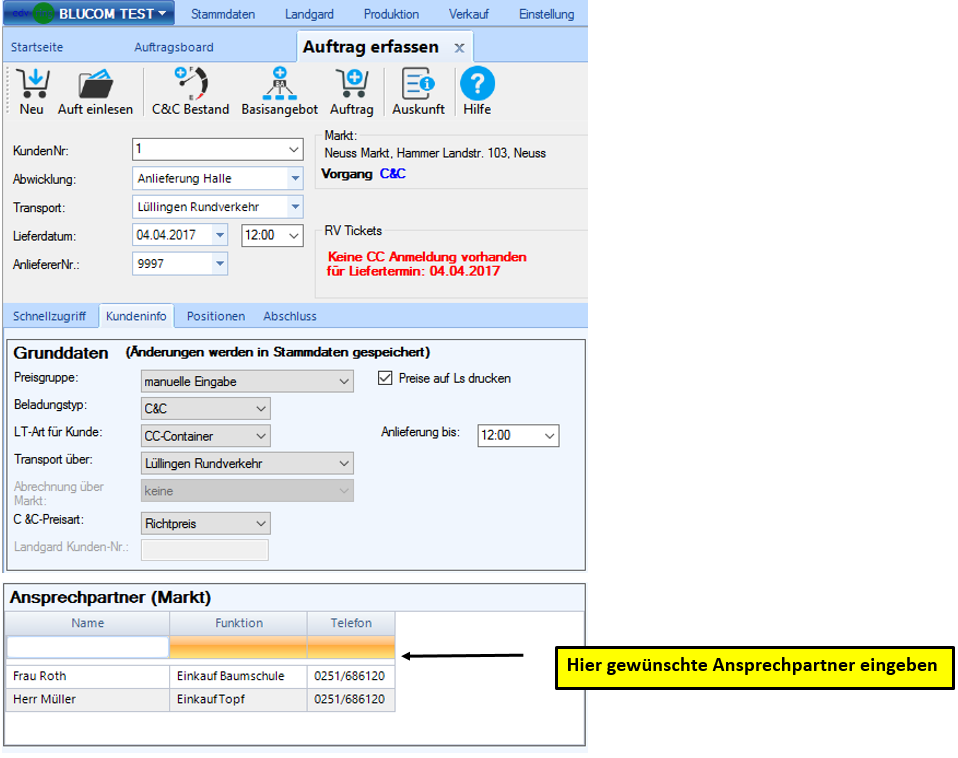958x758 pixels.
Task: Expand the Anlieferung bis time dropdown
Action: [x=549, y=436]
